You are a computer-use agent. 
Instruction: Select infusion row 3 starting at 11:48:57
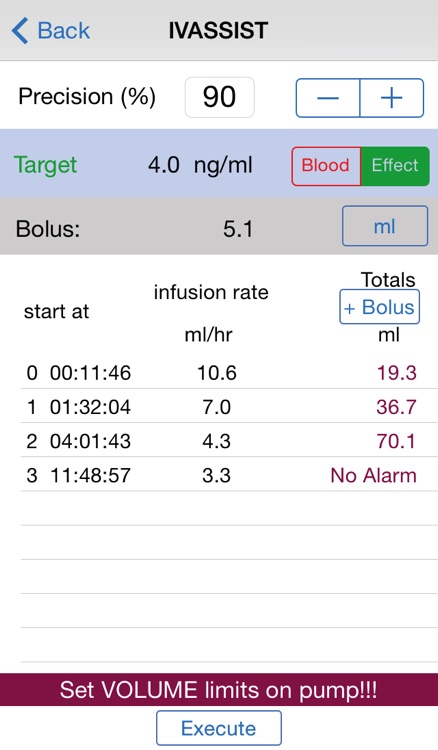tap(221, 474)
